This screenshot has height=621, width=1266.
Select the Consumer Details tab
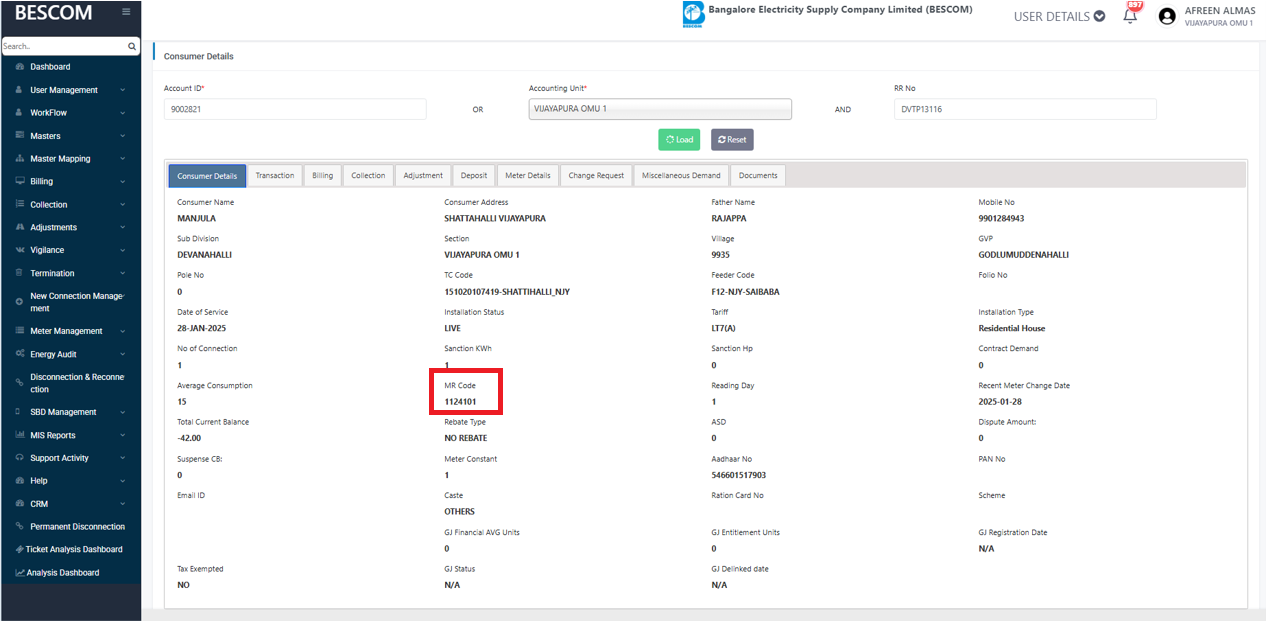click(207, 176)
